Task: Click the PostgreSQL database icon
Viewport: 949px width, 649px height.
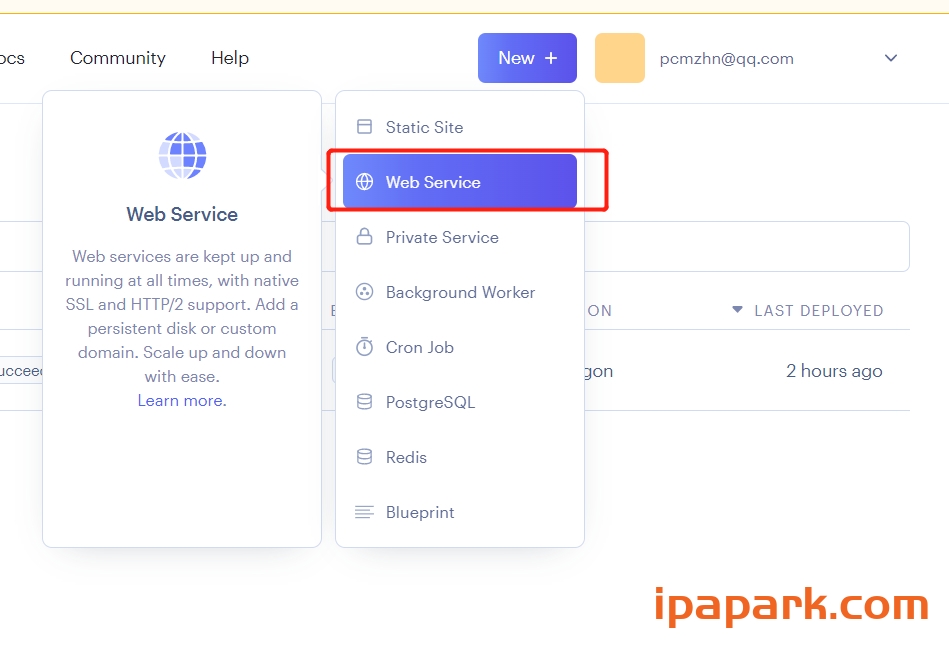Action: pyautogui.click(x=364, y=402)
